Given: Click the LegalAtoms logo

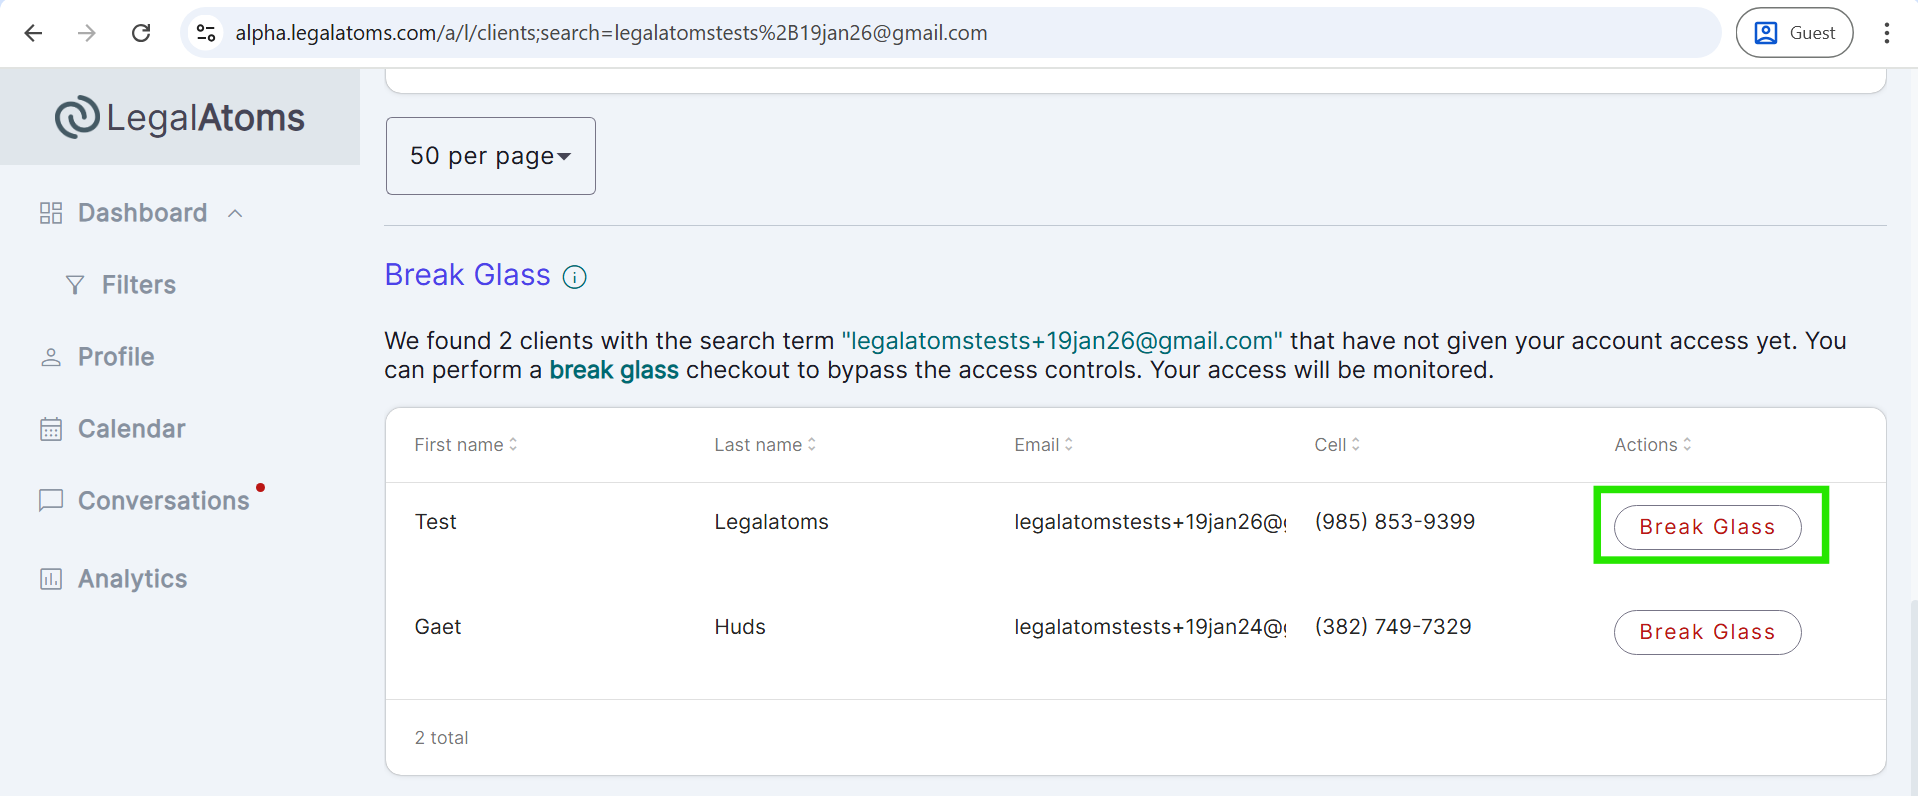Looking at the screenshot, I should (180, 118).
